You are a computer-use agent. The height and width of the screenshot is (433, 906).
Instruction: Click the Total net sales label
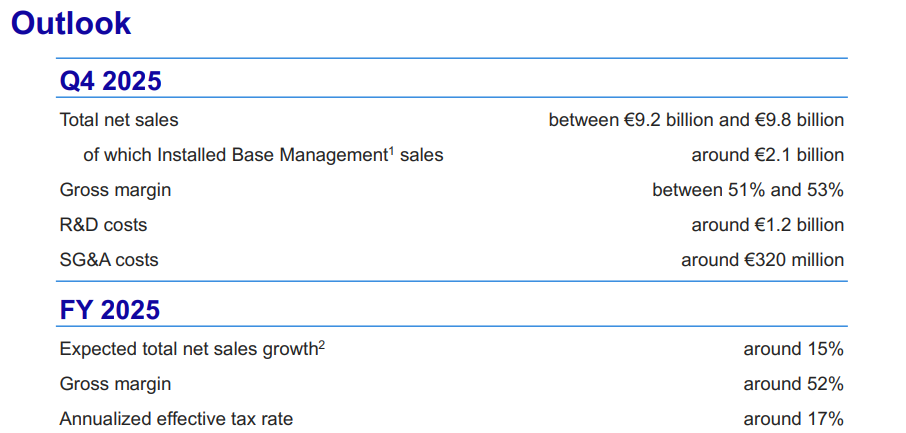click(x=119, y=120)
